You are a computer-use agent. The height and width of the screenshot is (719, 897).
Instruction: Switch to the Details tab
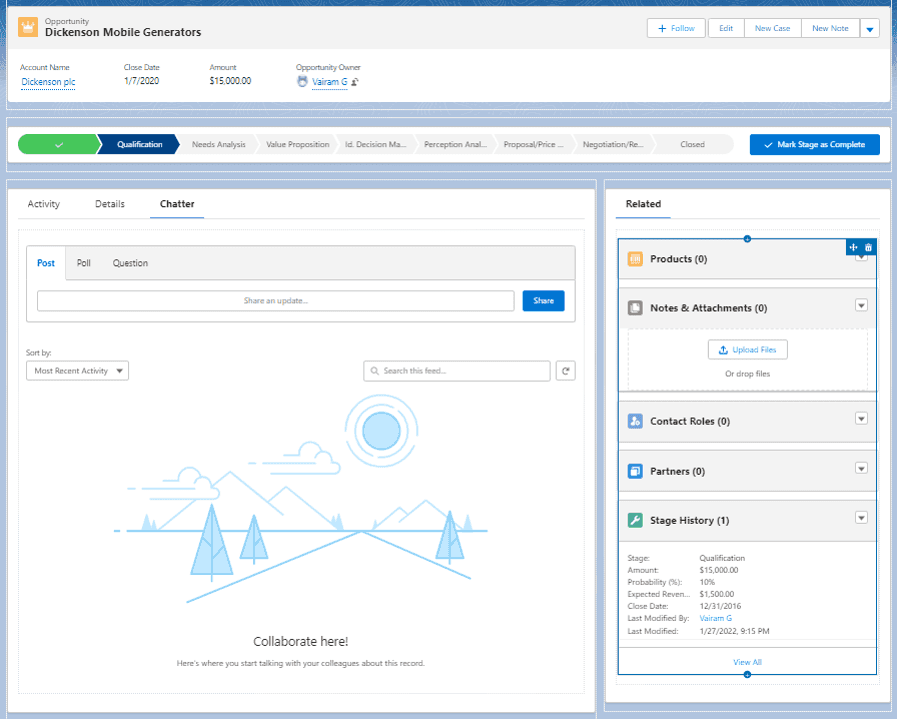[110, 204]
